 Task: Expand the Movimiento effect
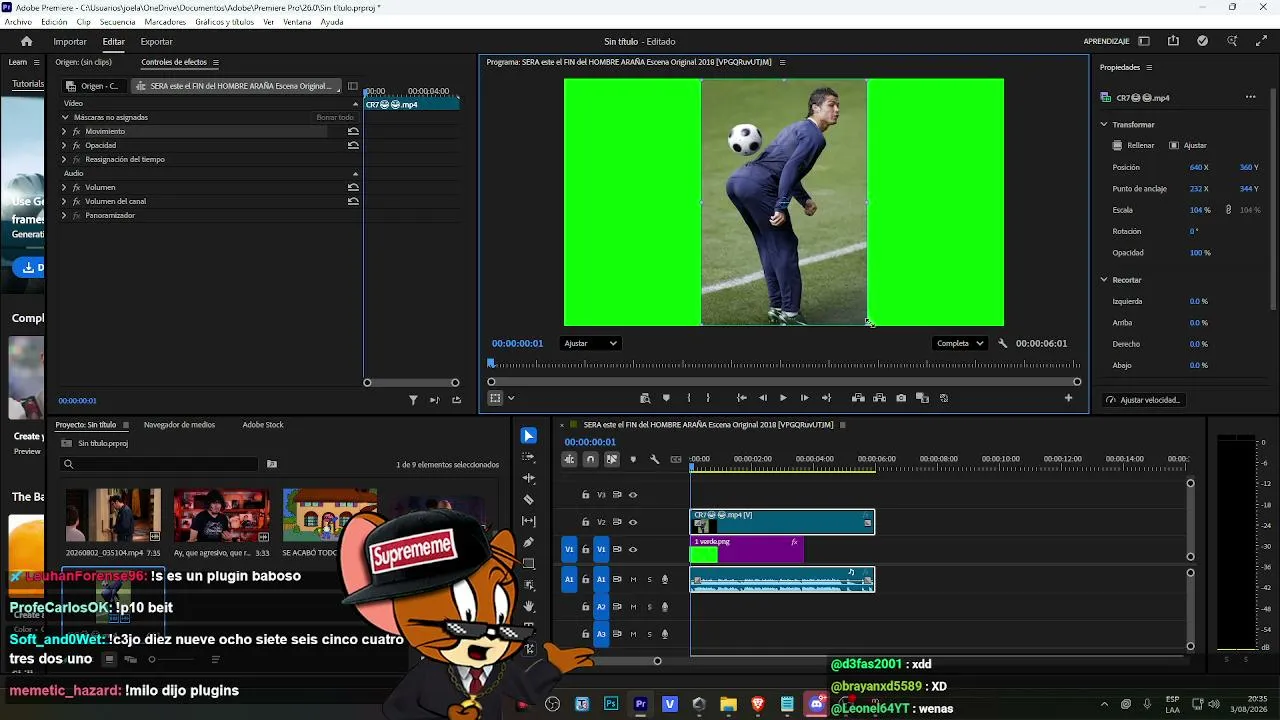coord(64,131)
